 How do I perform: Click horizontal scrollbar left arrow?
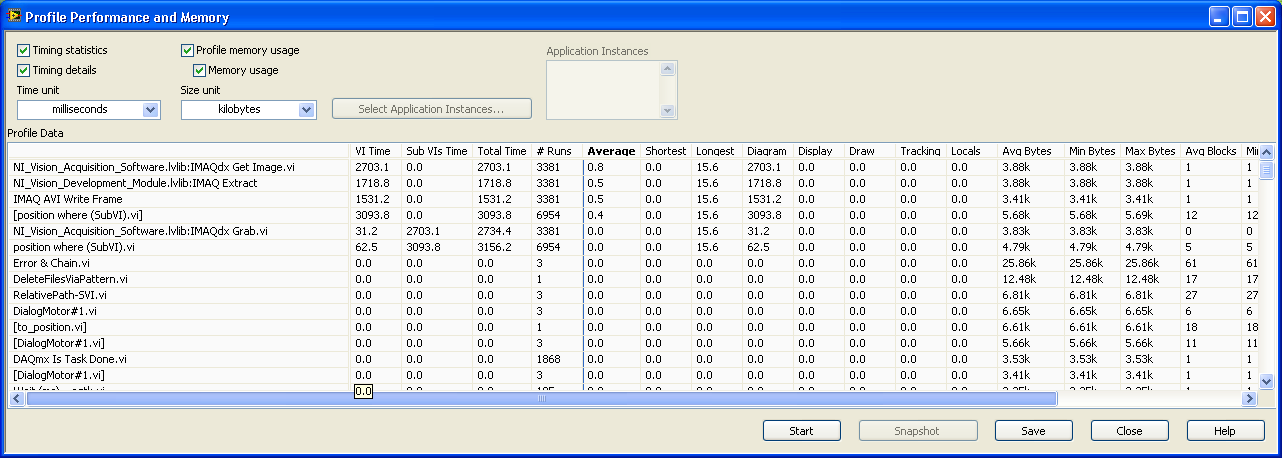coord(16,398)
